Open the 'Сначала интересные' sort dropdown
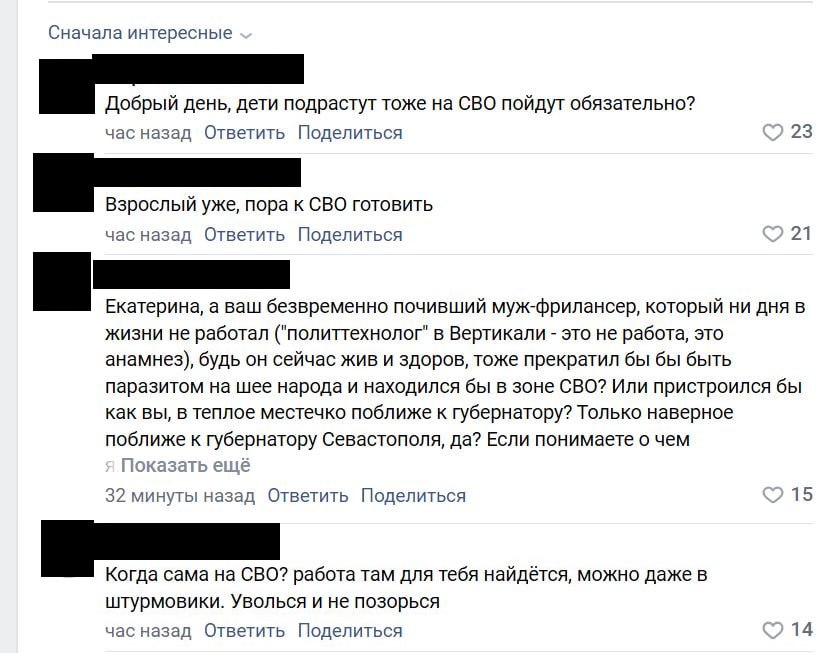 [x=149, y=33]
